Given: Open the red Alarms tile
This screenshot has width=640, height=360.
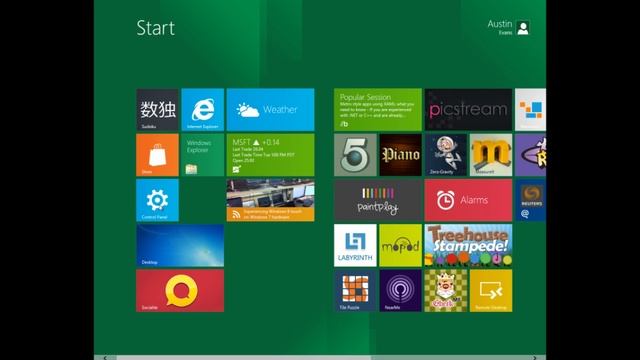Looking at the screenshot, I should (468, 200).
